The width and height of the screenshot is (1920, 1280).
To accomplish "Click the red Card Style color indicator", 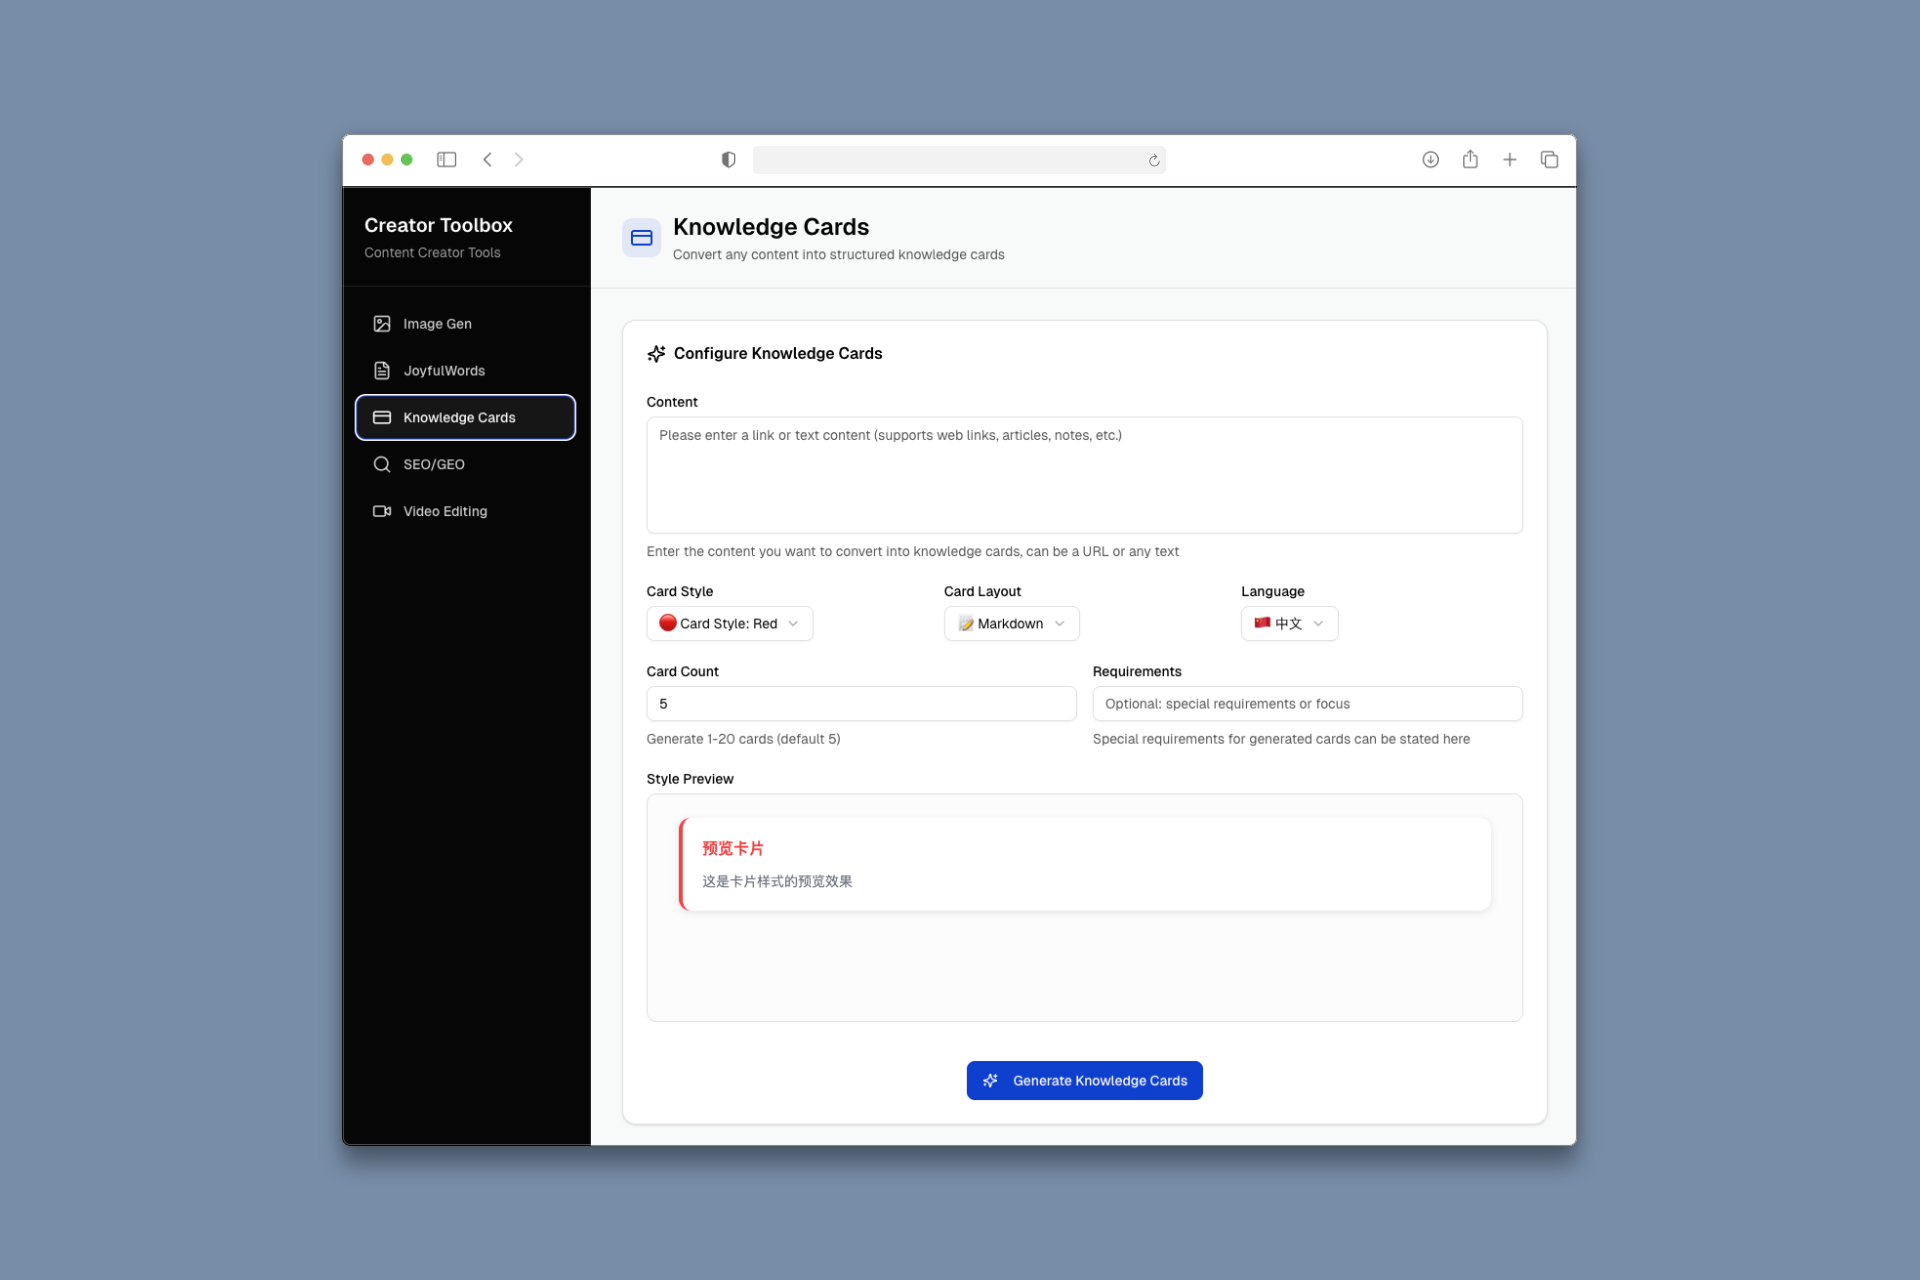I will pos(667,623).
